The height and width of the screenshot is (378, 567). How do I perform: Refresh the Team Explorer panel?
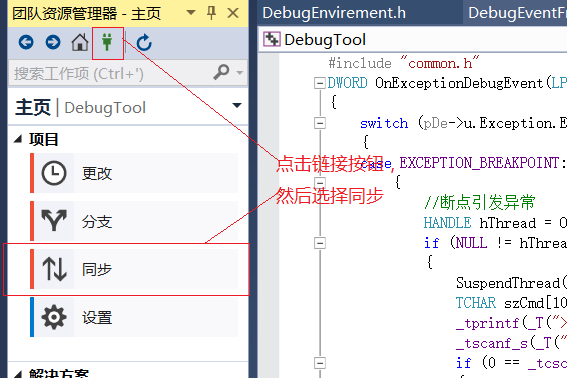[144, 42]
